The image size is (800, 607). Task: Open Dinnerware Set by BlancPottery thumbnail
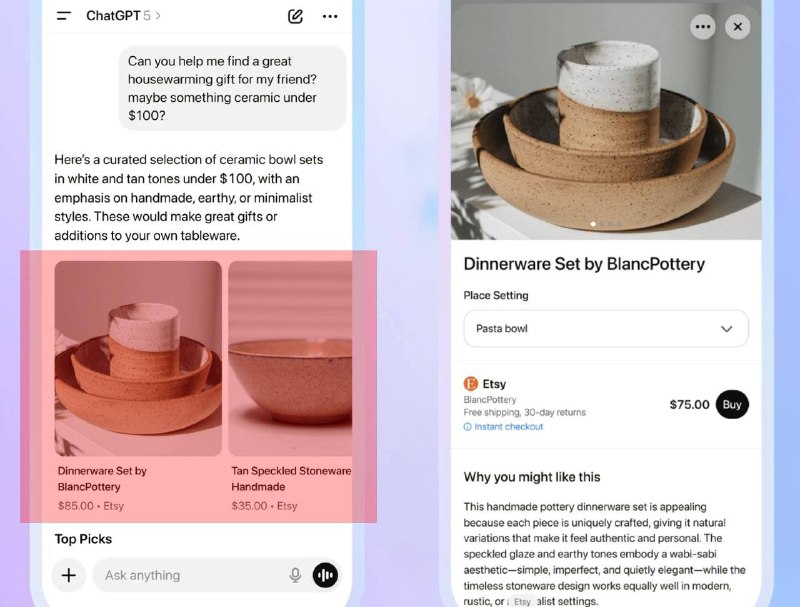[x=138, y=358]
